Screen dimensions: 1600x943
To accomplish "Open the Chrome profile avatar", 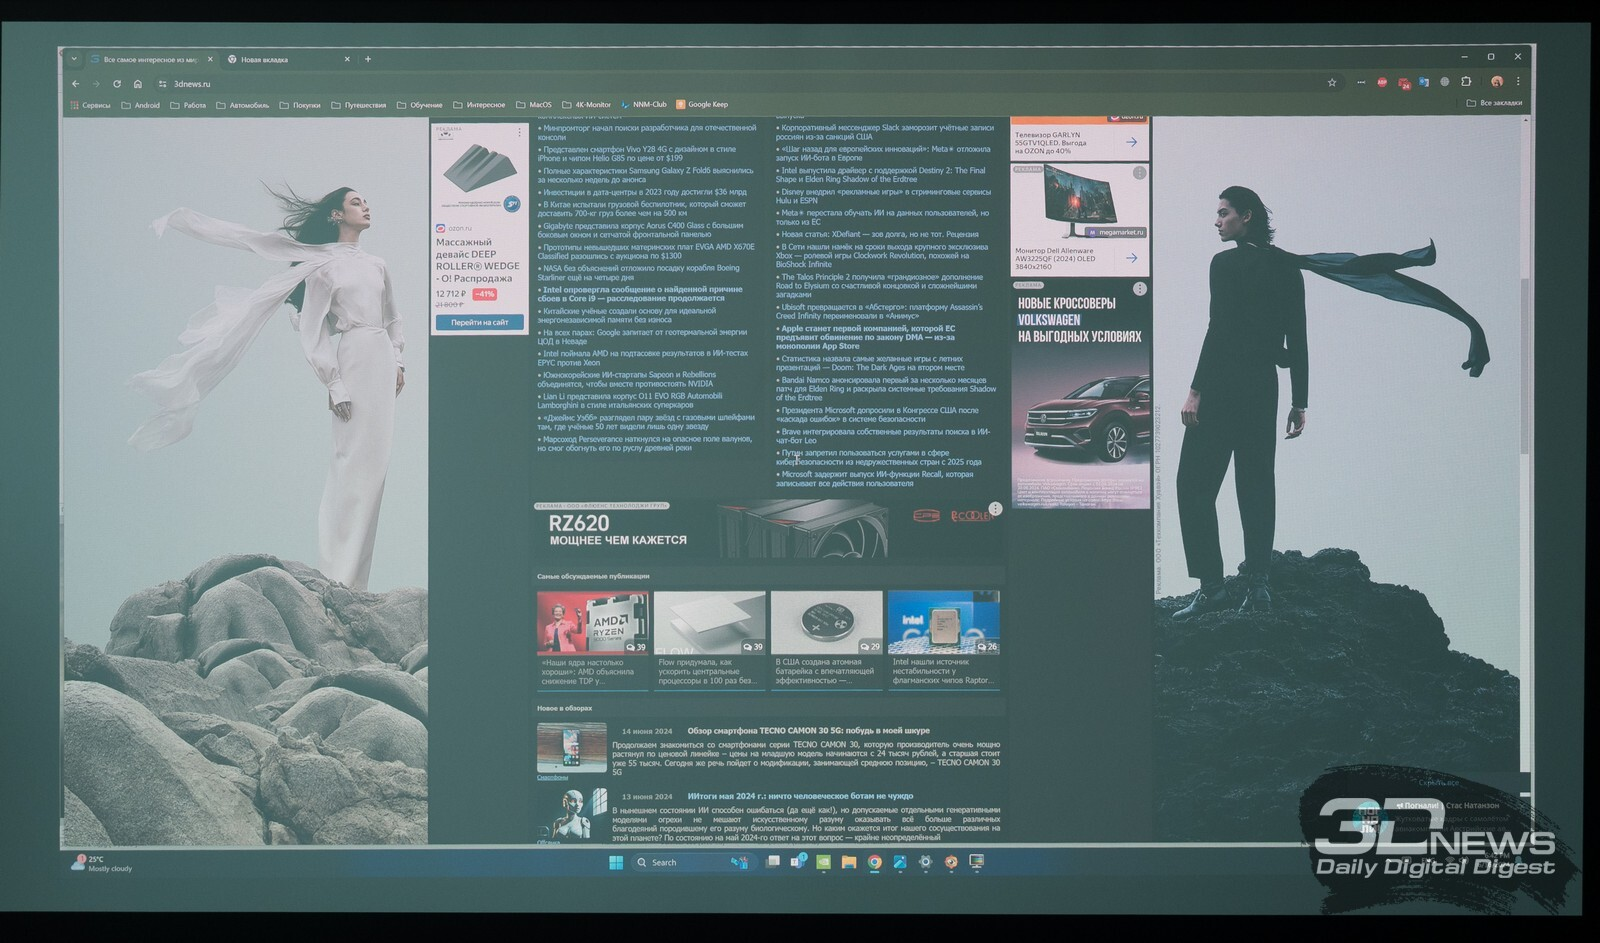I will point(1497,82).
